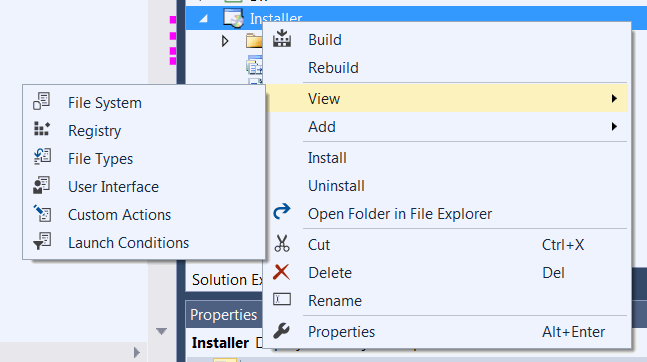Open File Types editor icon
Viewport: 647px width, 362px height.
point(42,157)
